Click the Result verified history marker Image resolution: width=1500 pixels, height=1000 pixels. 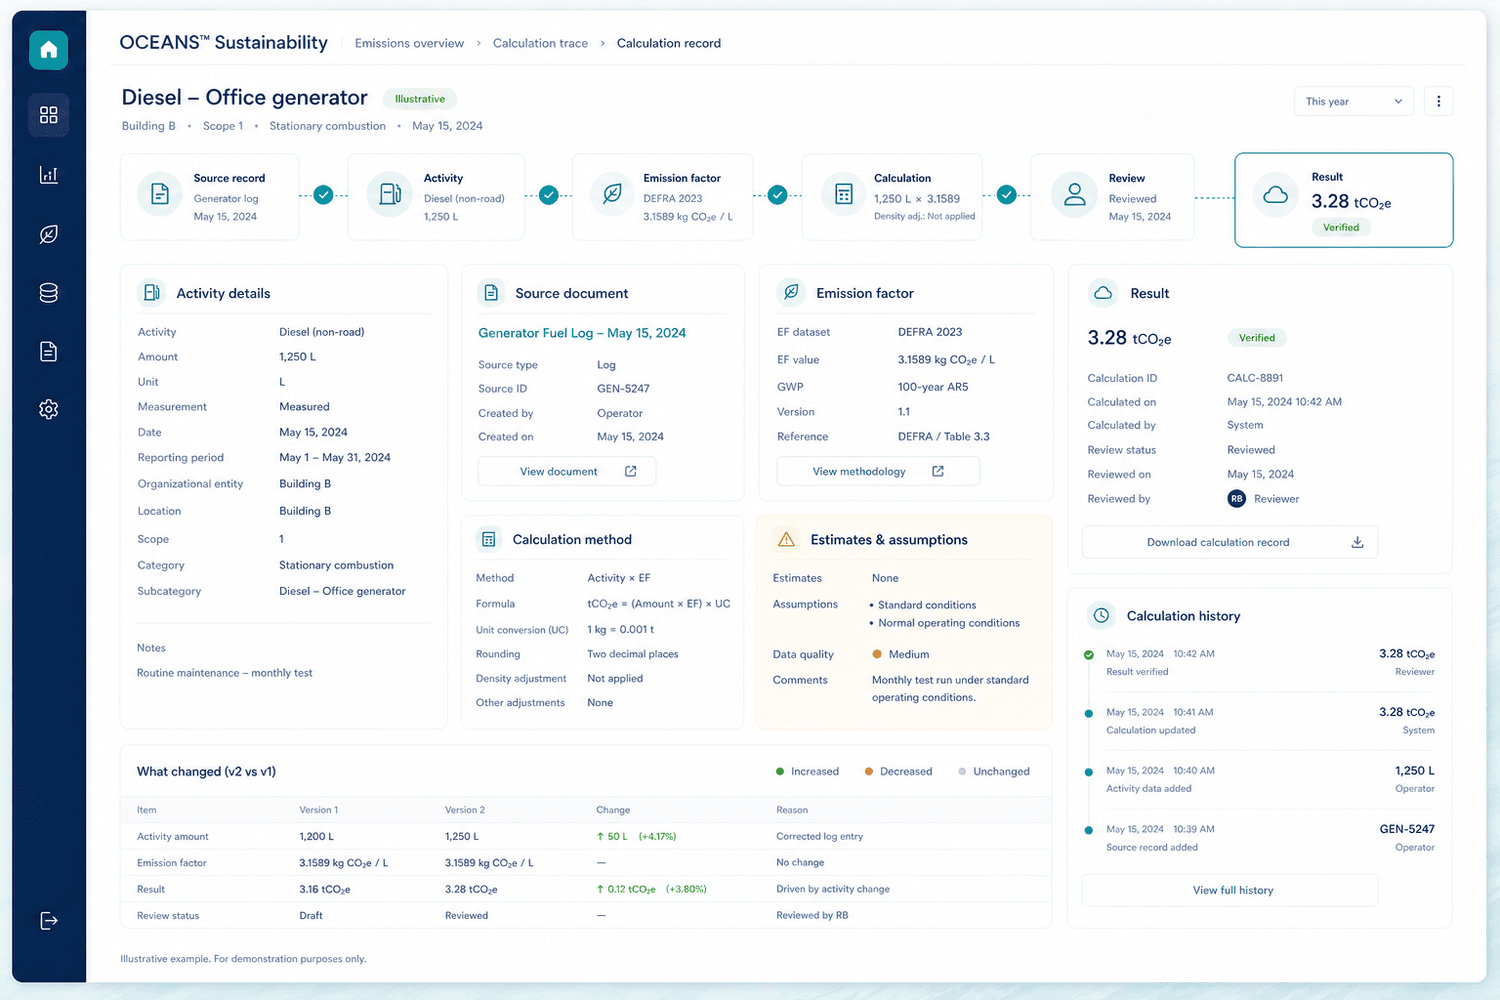(1089, 655)
